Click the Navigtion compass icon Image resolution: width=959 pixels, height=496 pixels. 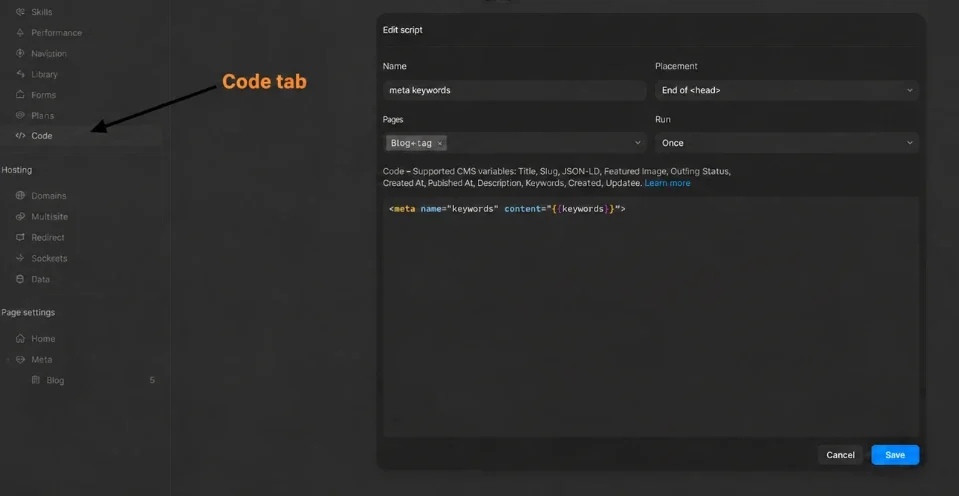20,53
